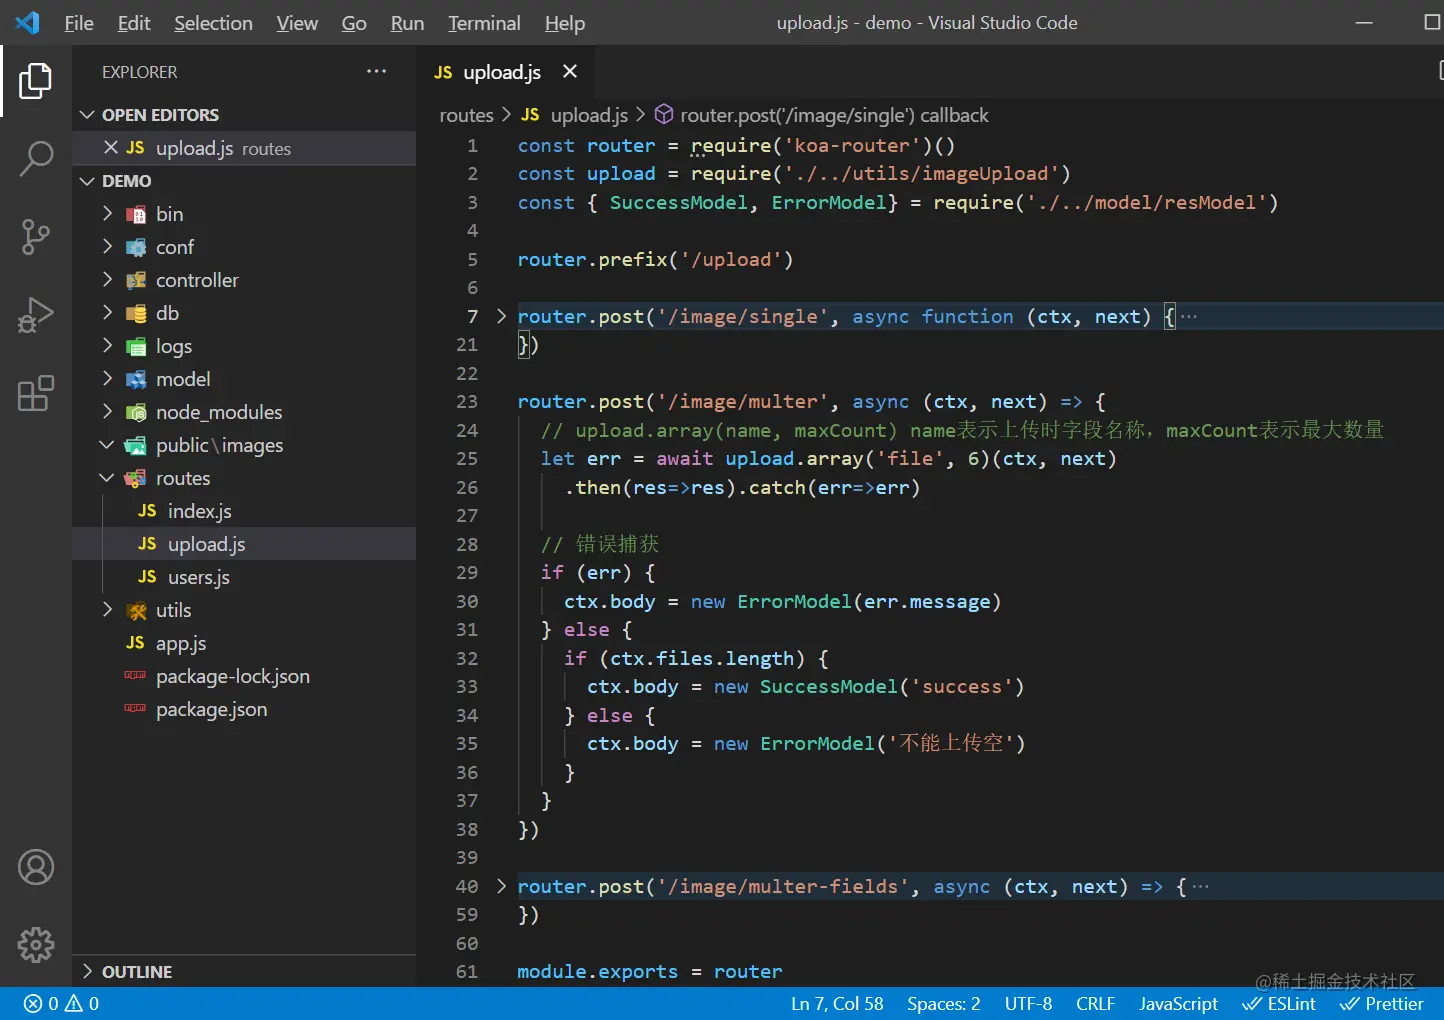Open the Manage gear settings icon
1444x1020 pixels.
pyautogui.click(x=36, y=944)
